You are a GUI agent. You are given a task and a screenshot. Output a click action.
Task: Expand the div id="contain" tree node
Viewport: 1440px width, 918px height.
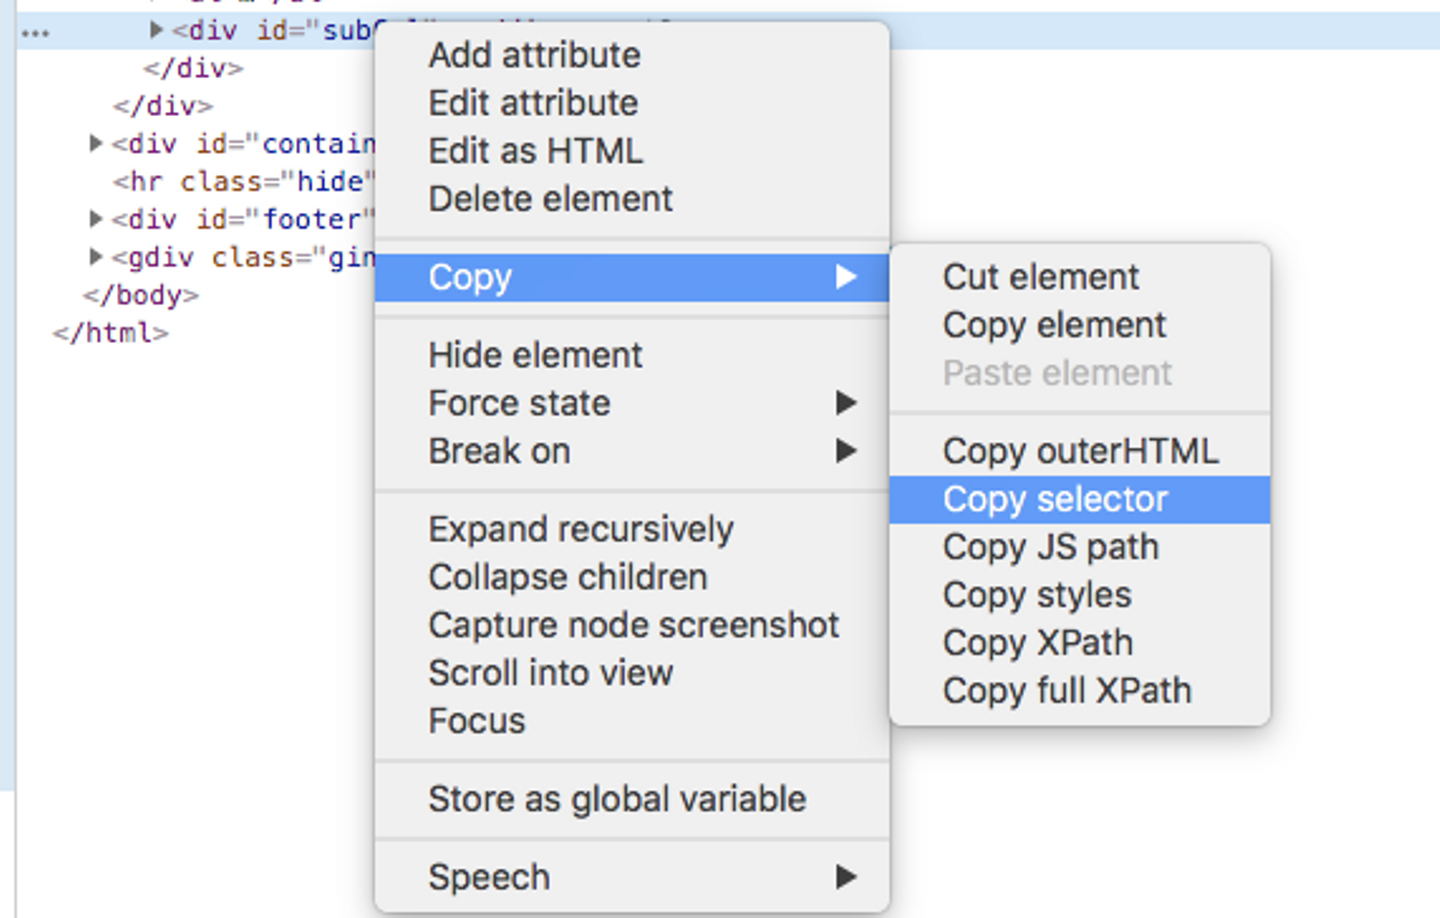96,143
